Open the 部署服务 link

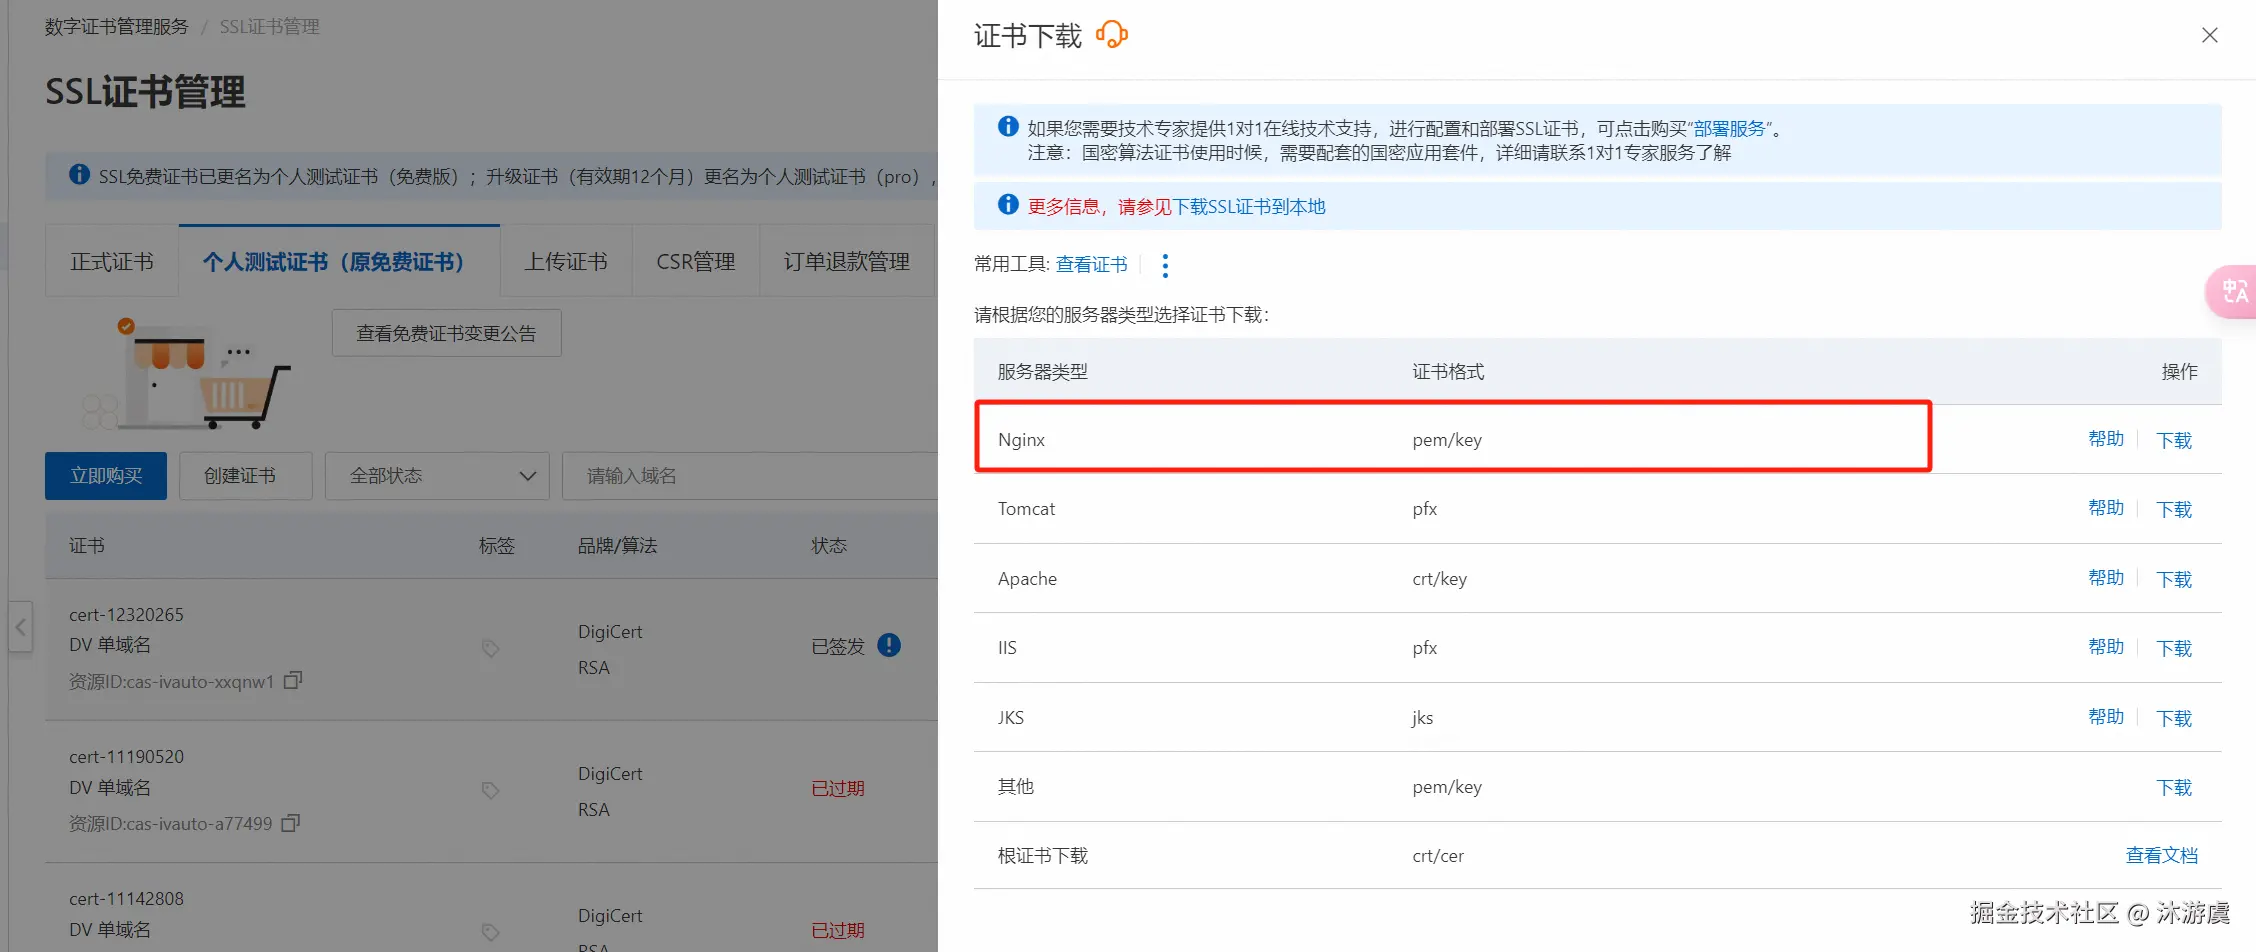pos(1730,129)
